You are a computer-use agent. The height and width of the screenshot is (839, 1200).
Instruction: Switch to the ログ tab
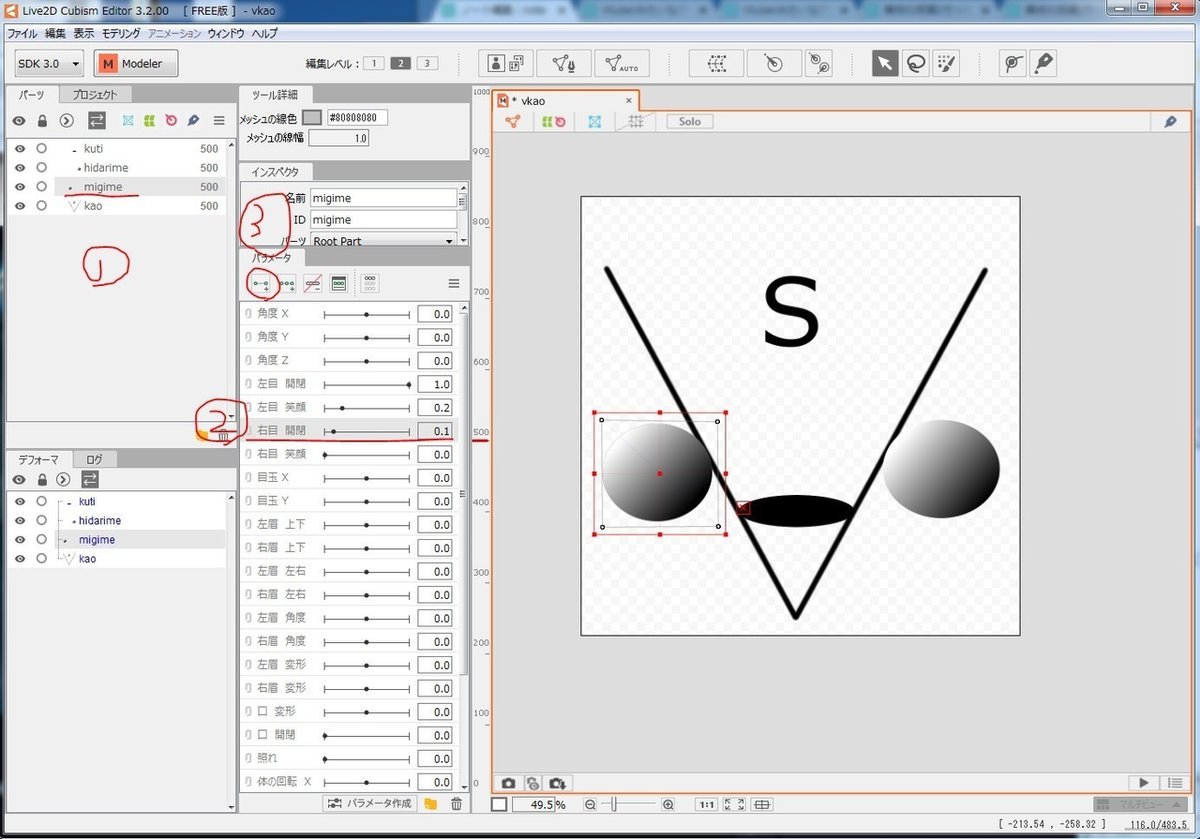(94, 460)
